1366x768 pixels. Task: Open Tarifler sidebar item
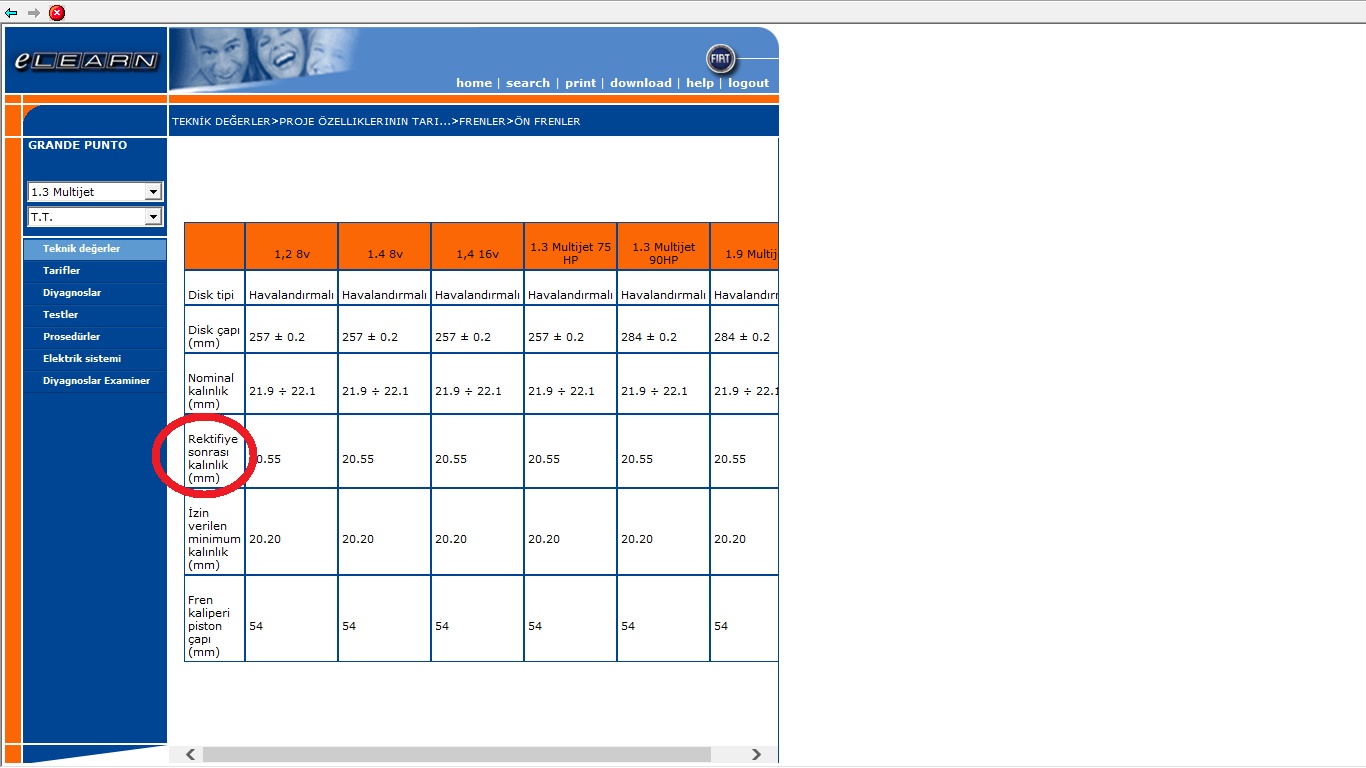(95, 271)
